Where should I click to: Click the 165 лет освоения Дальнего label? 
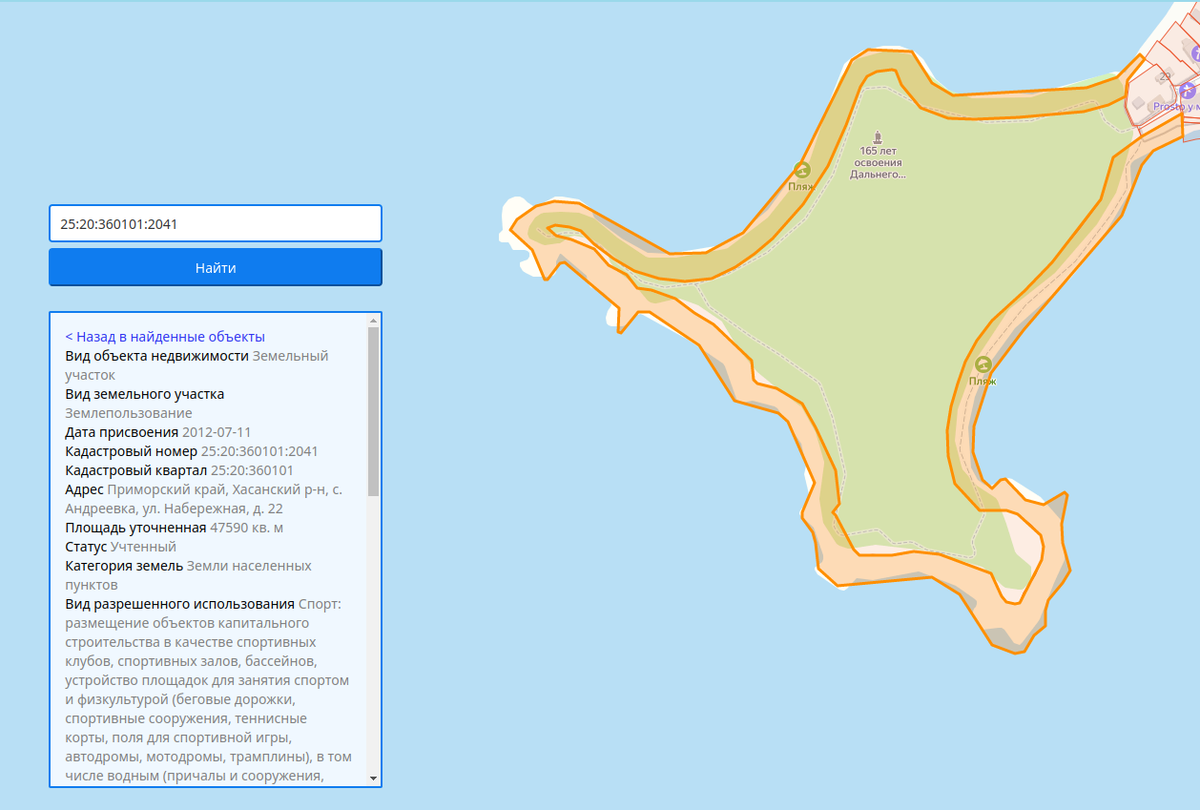(876, 162)
